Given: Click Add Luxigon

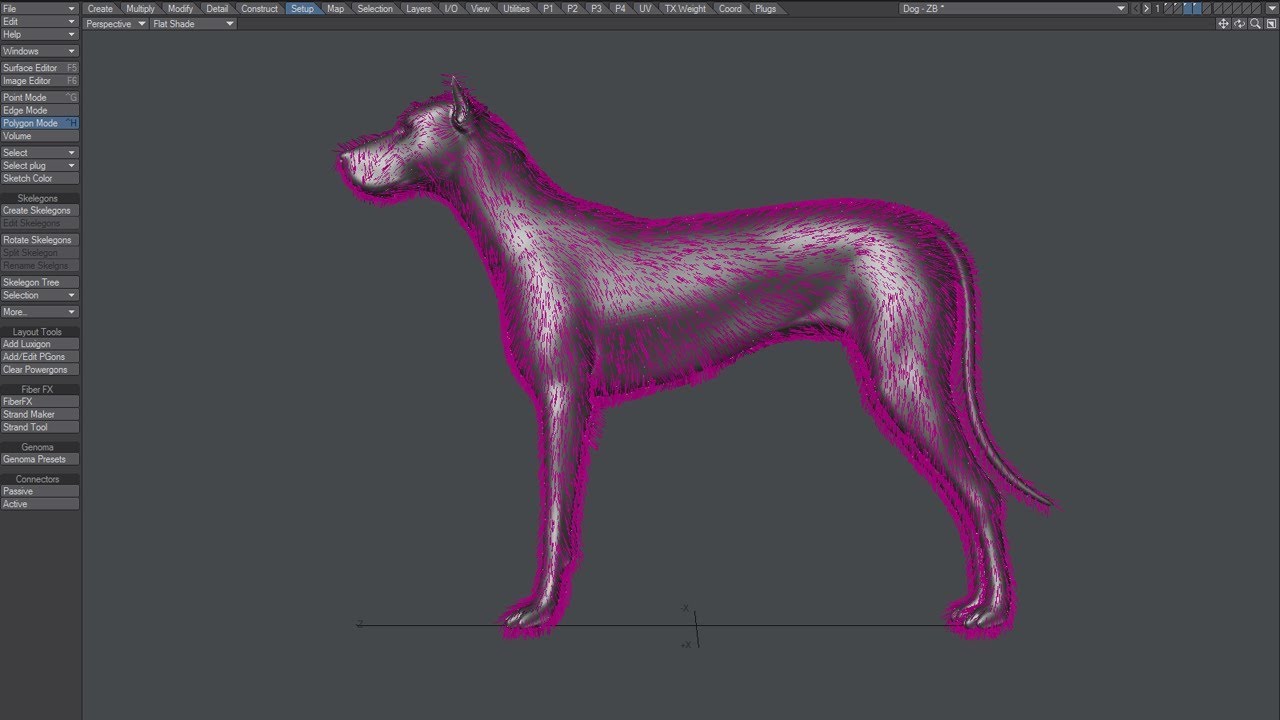Looking at the screenshot, I should coord(40,344).
